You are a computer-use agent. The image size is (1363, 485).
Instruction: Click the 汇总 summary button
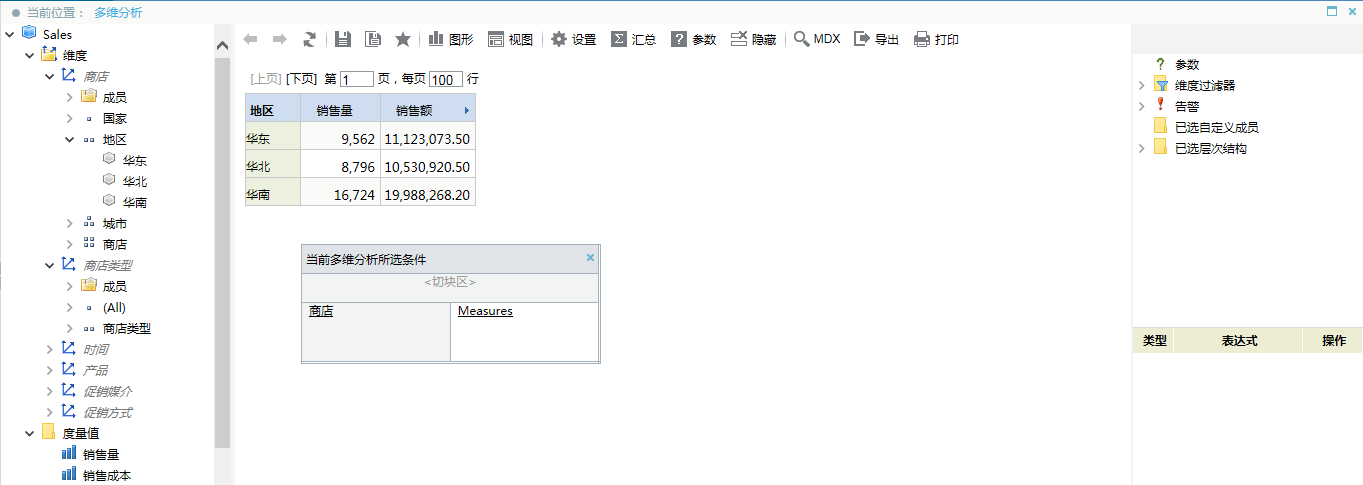coord(634,39)
